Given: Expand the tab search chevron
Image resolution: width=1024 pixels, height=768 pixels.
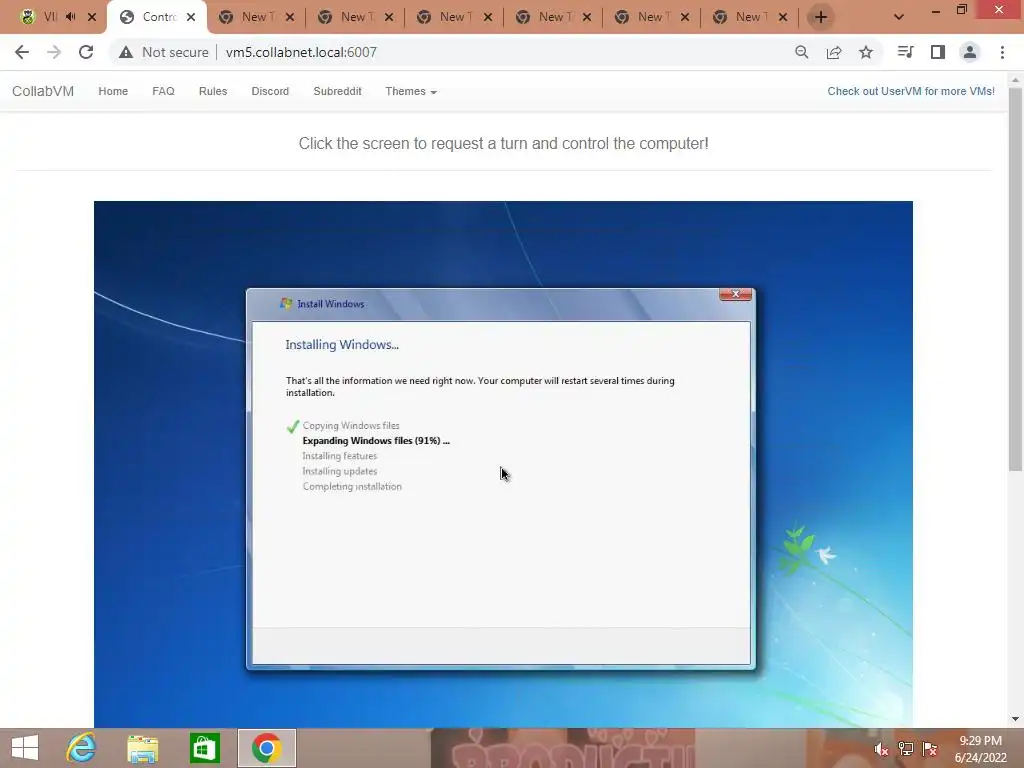Looking at the screenshot, I should (899, 17).
